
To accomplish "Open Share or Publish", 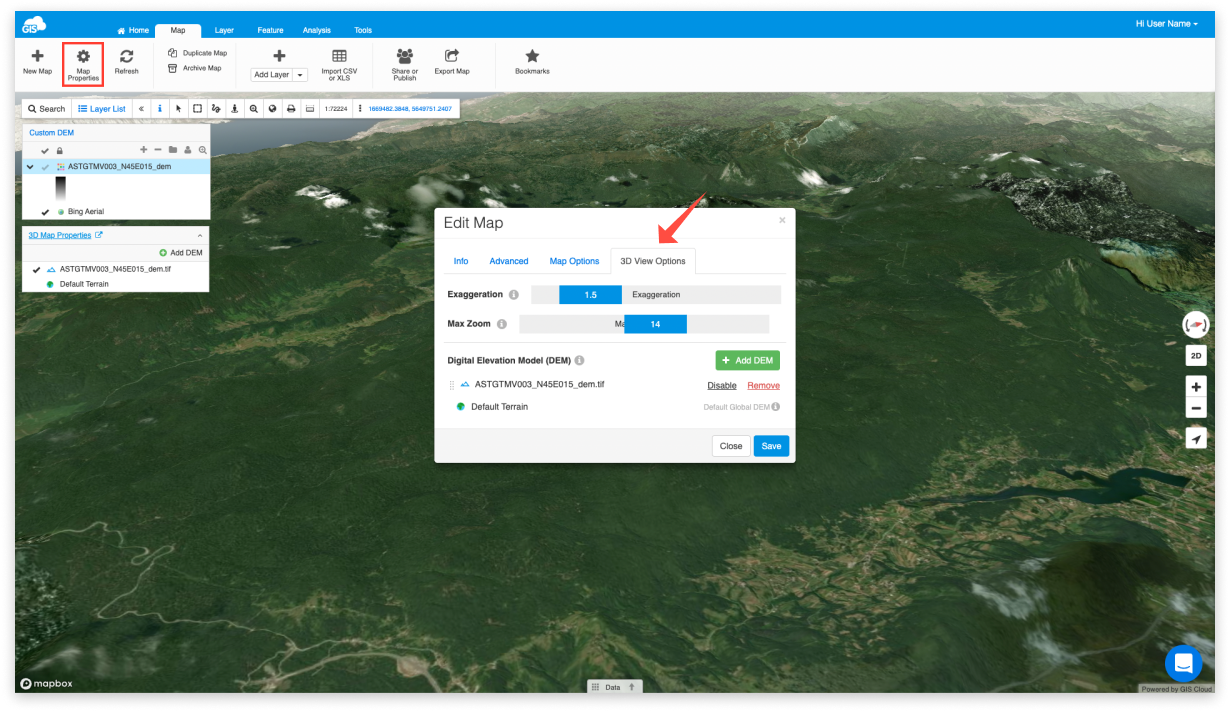I will [405, 65].
